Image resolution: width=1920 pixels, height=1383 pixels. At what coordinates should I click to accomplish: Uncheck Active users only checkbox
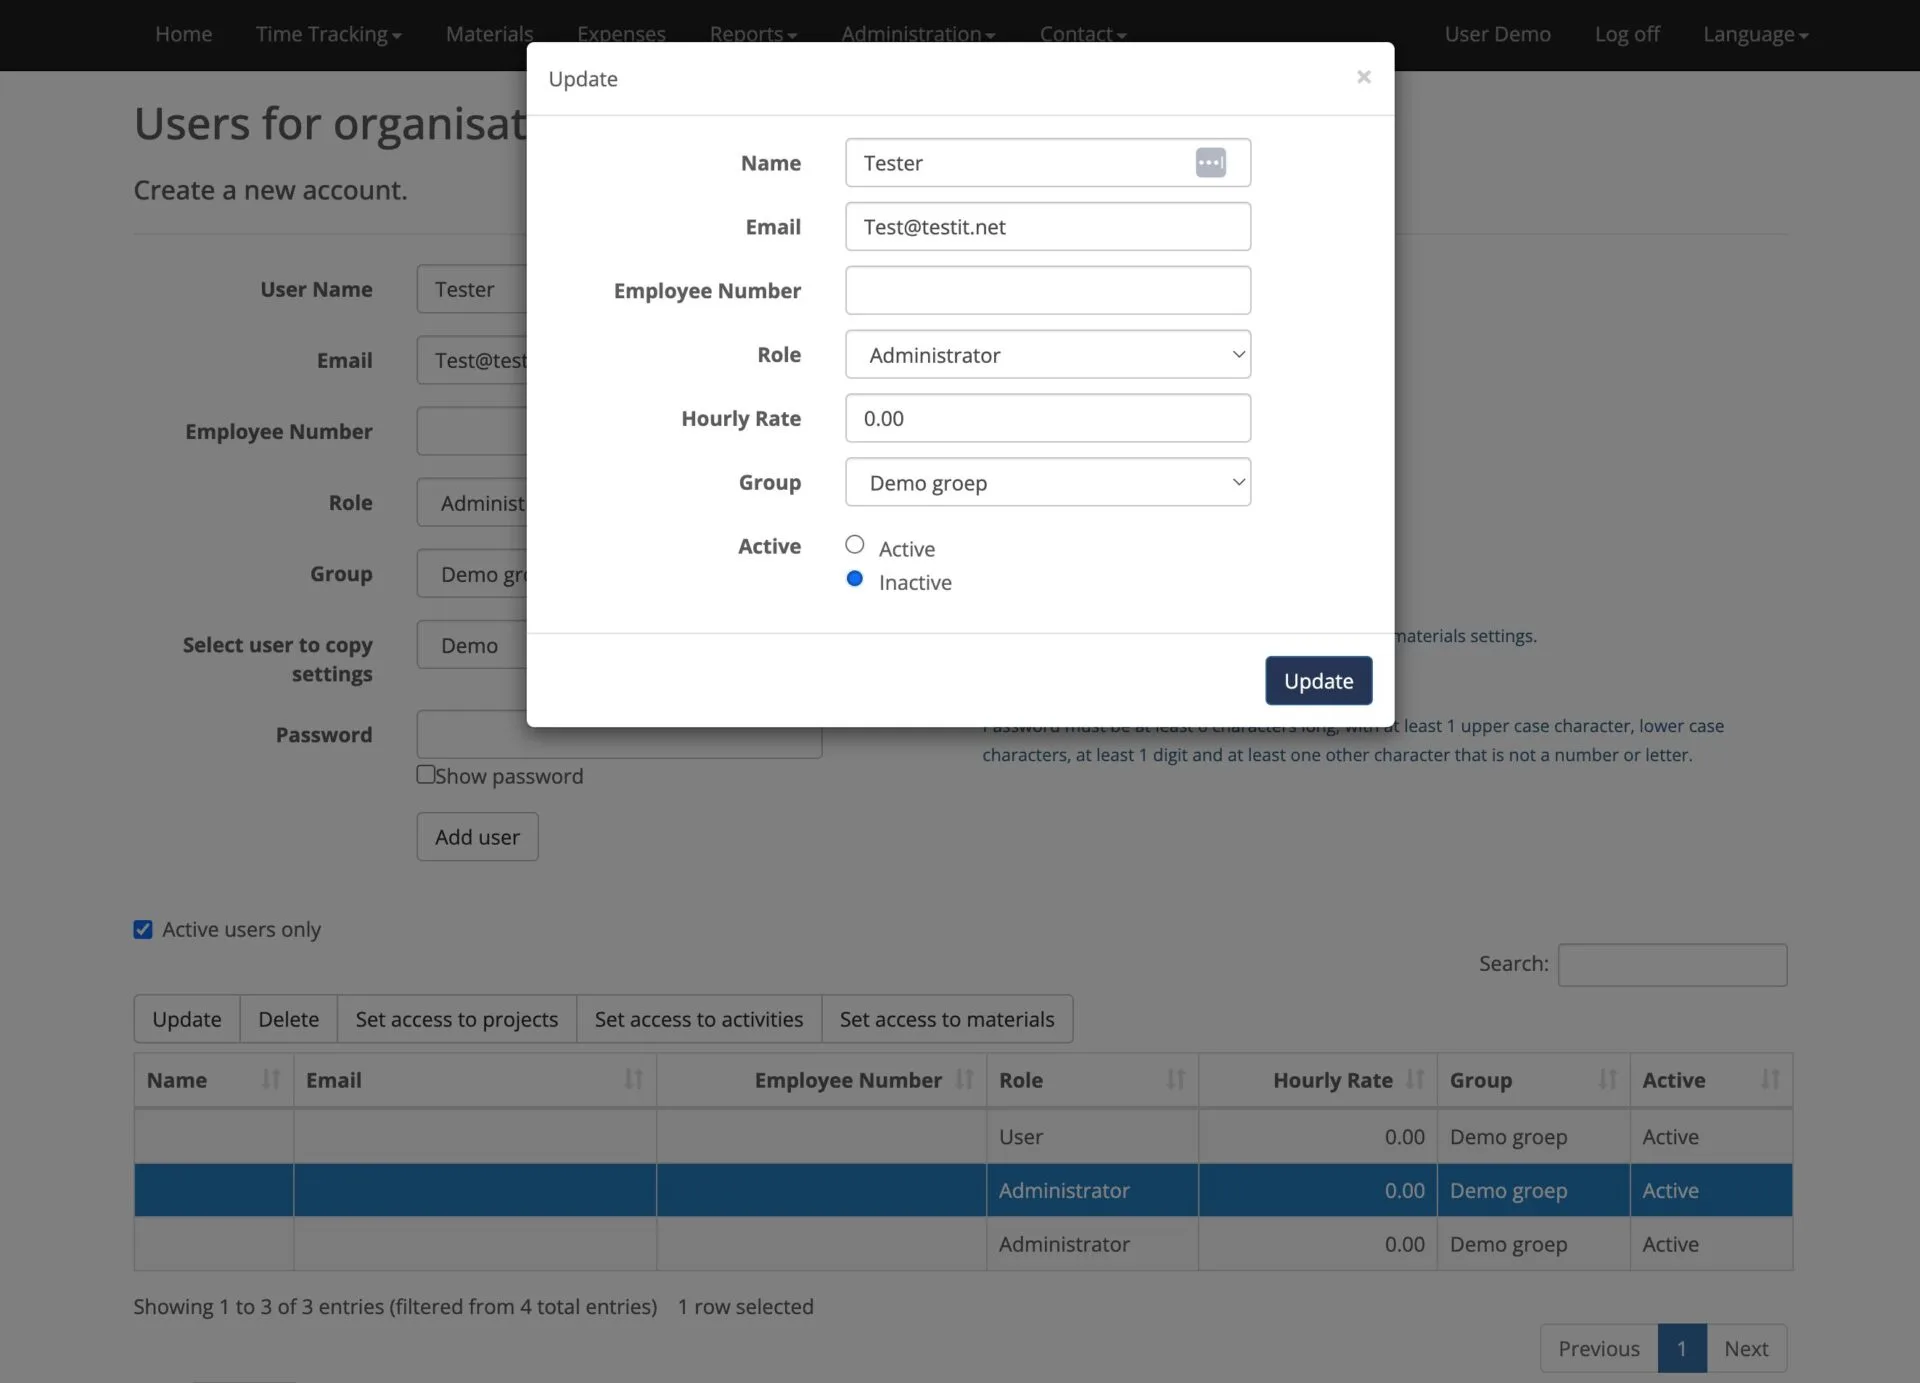tap(143, 929)
